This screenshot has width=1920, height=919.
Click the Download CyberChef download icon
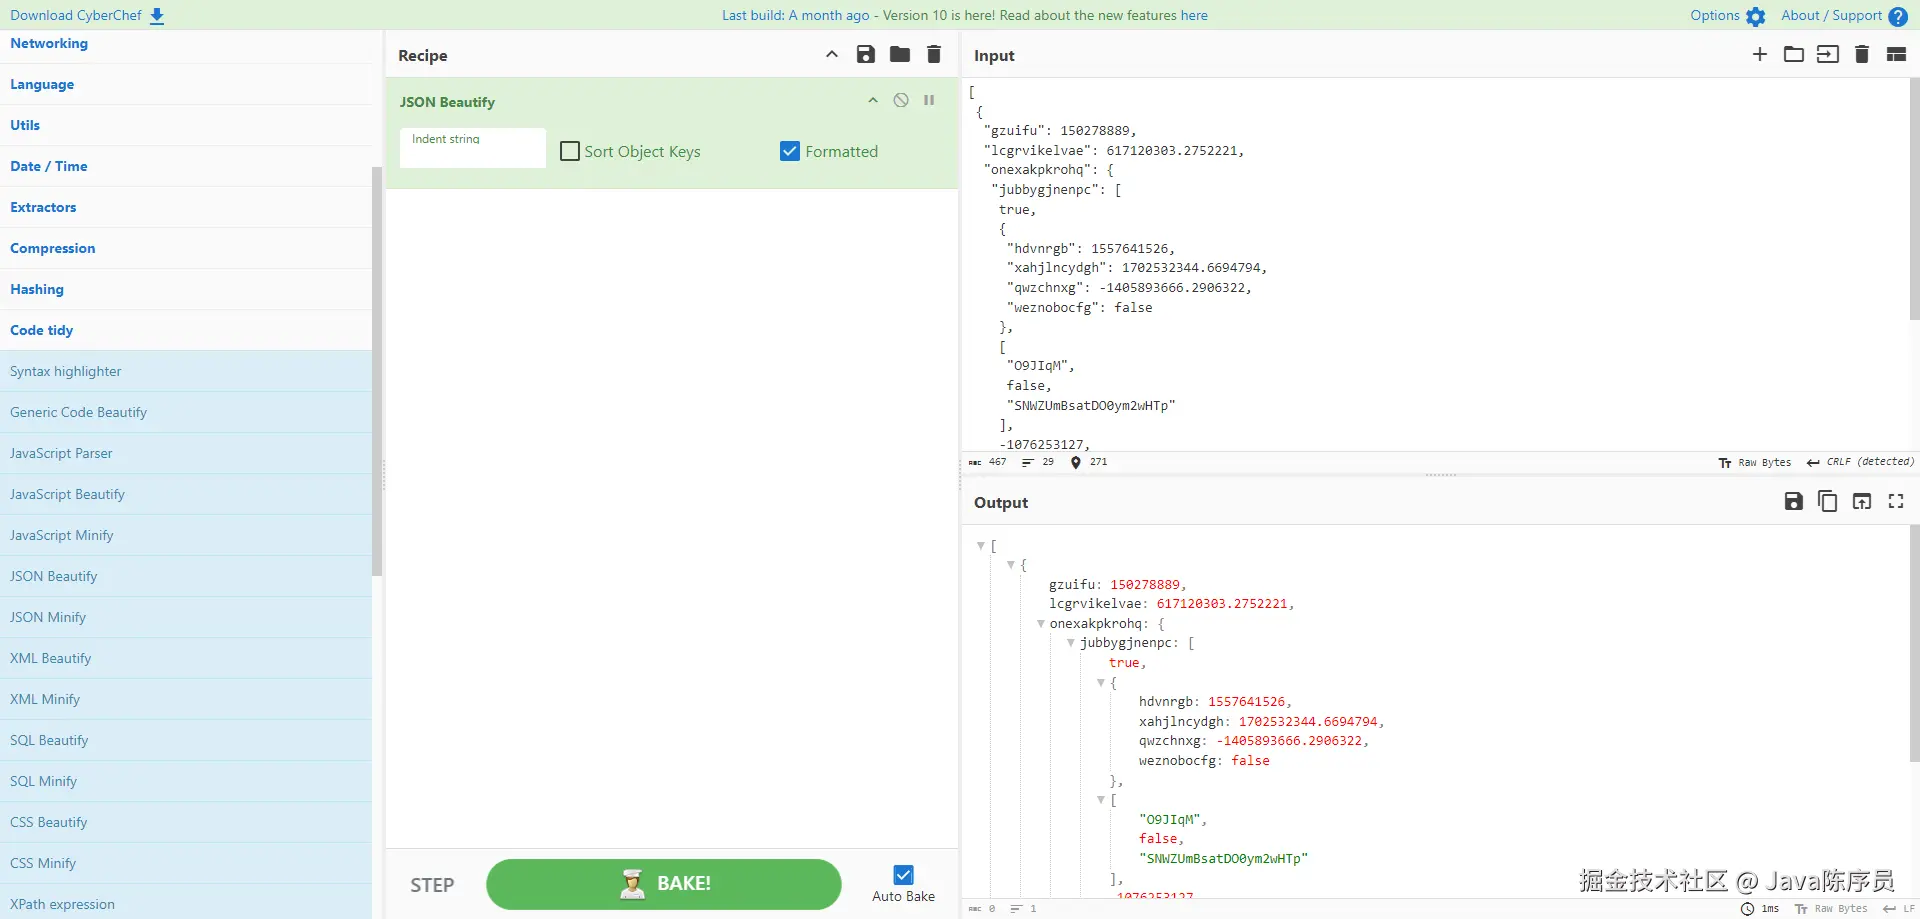(x=157, y=16)
